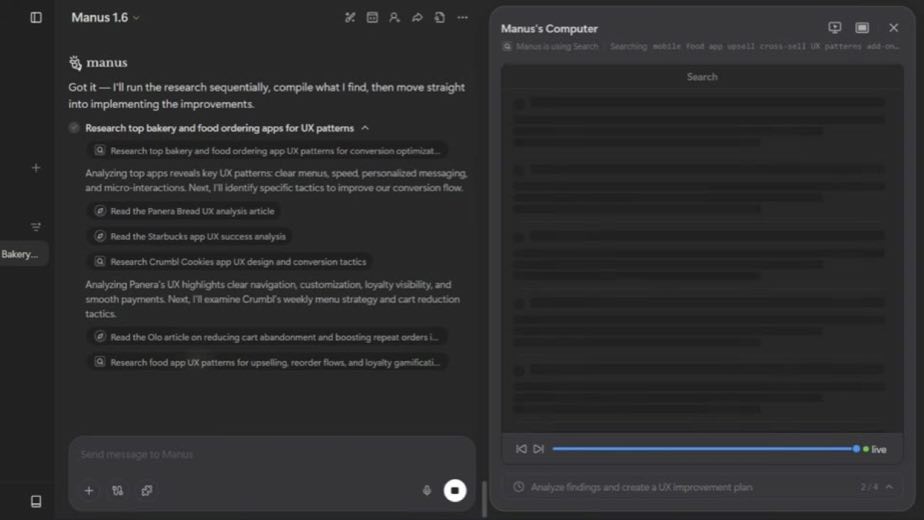Click the Send message to Manus input field

click(x=272, y=455)
